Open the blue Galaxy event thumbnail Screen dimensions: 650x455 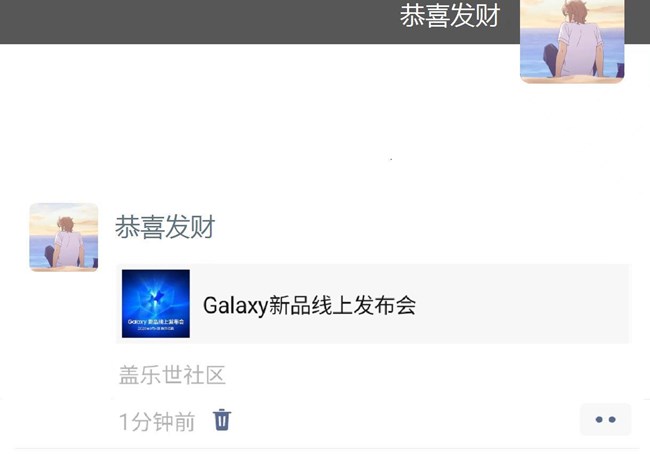(x=156, y=303)
